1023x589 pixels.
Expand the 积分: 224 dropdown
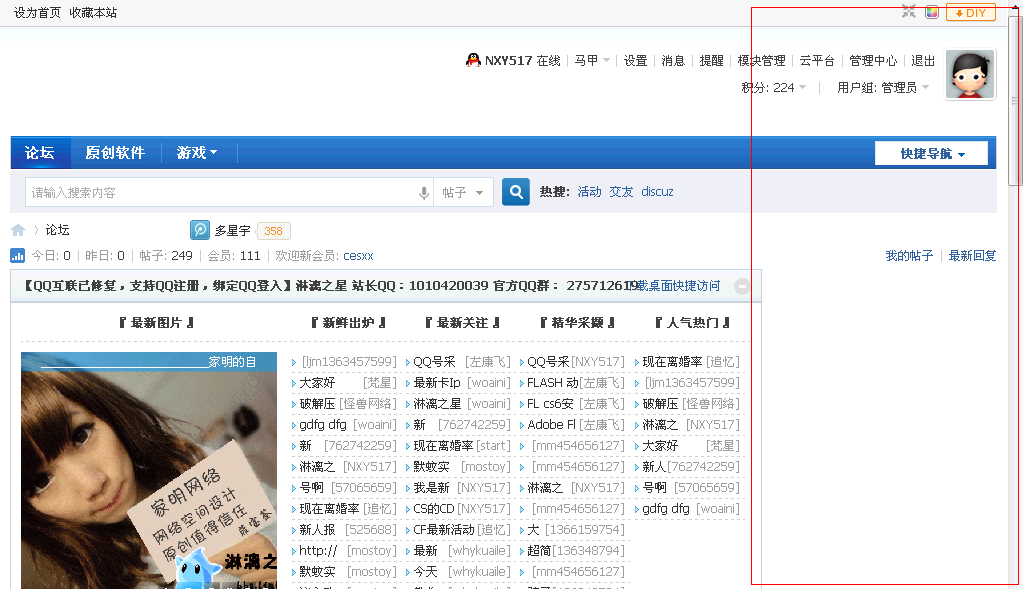pos(774,87)
